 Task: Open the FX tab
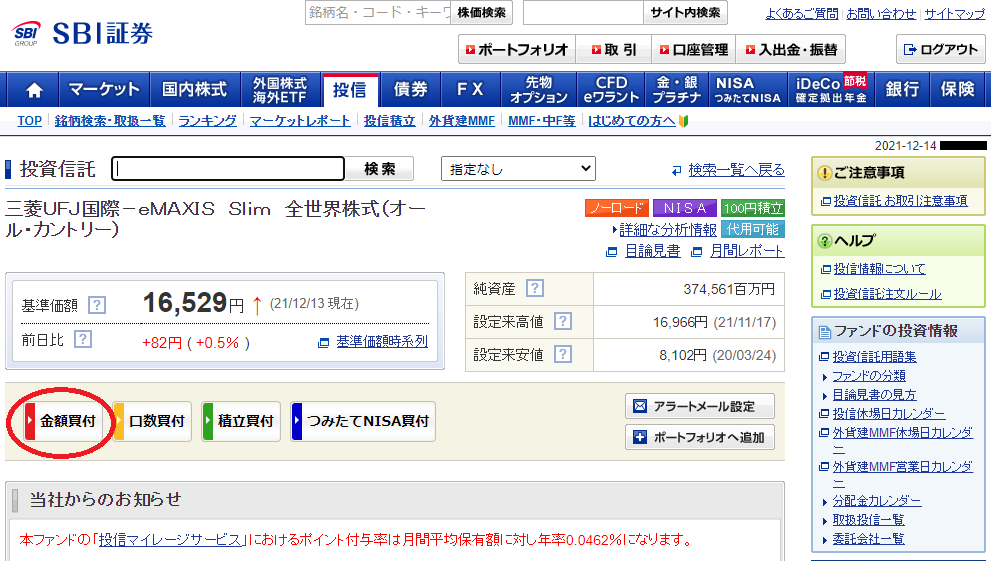470,90
